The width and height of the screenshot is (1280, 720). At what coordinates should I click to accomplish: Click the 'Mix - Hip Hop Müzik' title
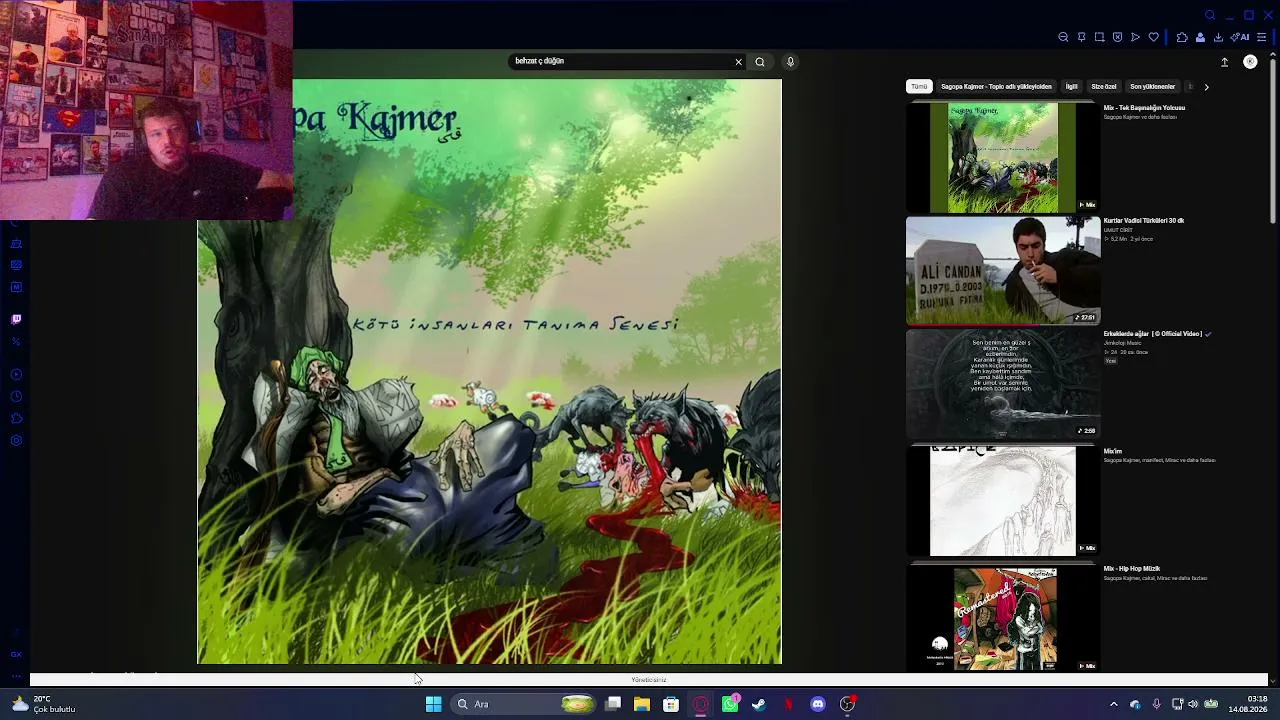coord(1132,569)
